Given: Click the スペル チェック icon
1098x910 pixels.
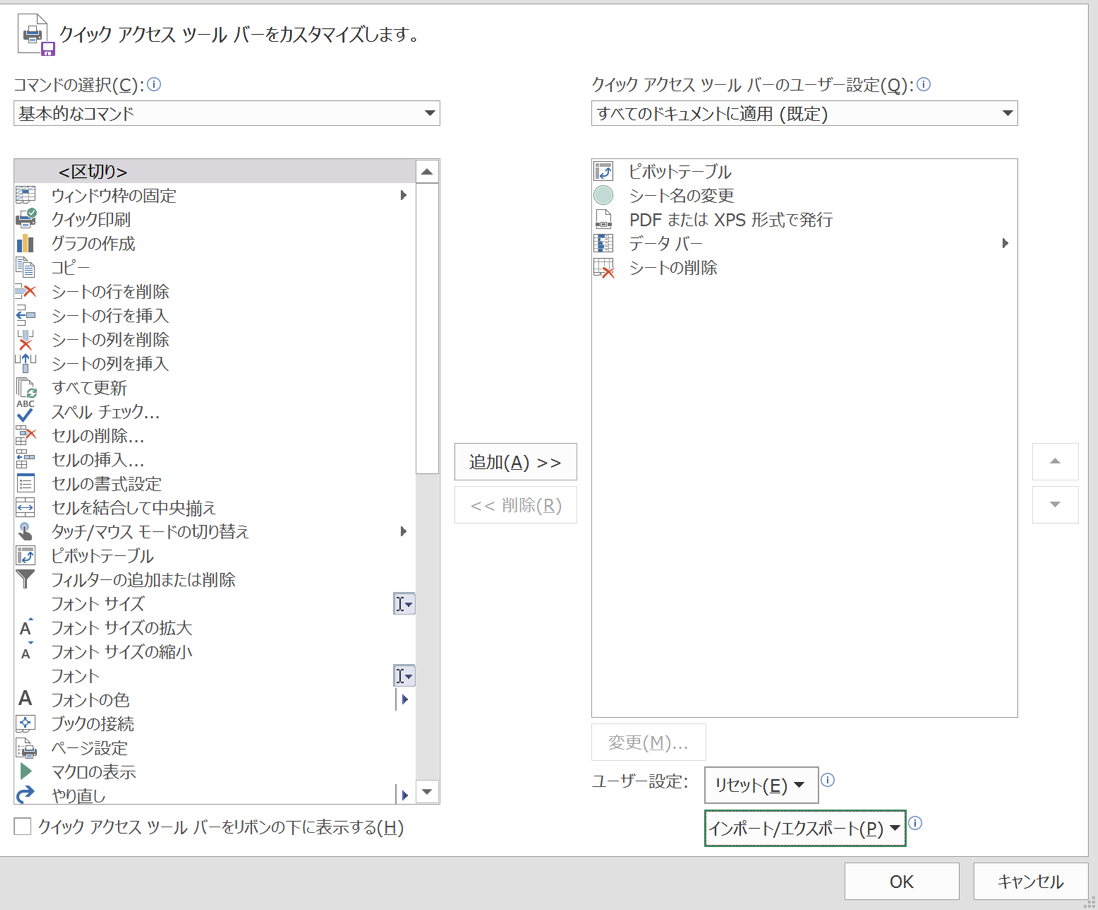Looking at the screenshot, I should pyautogui.click(x=26, y=411).
